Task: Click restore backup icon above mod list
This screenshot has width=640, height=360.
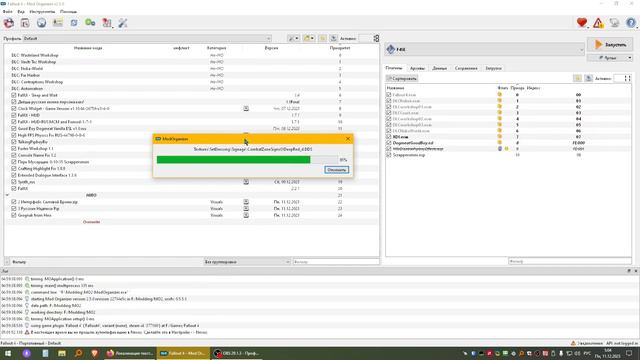Action: tap(322, 38)
